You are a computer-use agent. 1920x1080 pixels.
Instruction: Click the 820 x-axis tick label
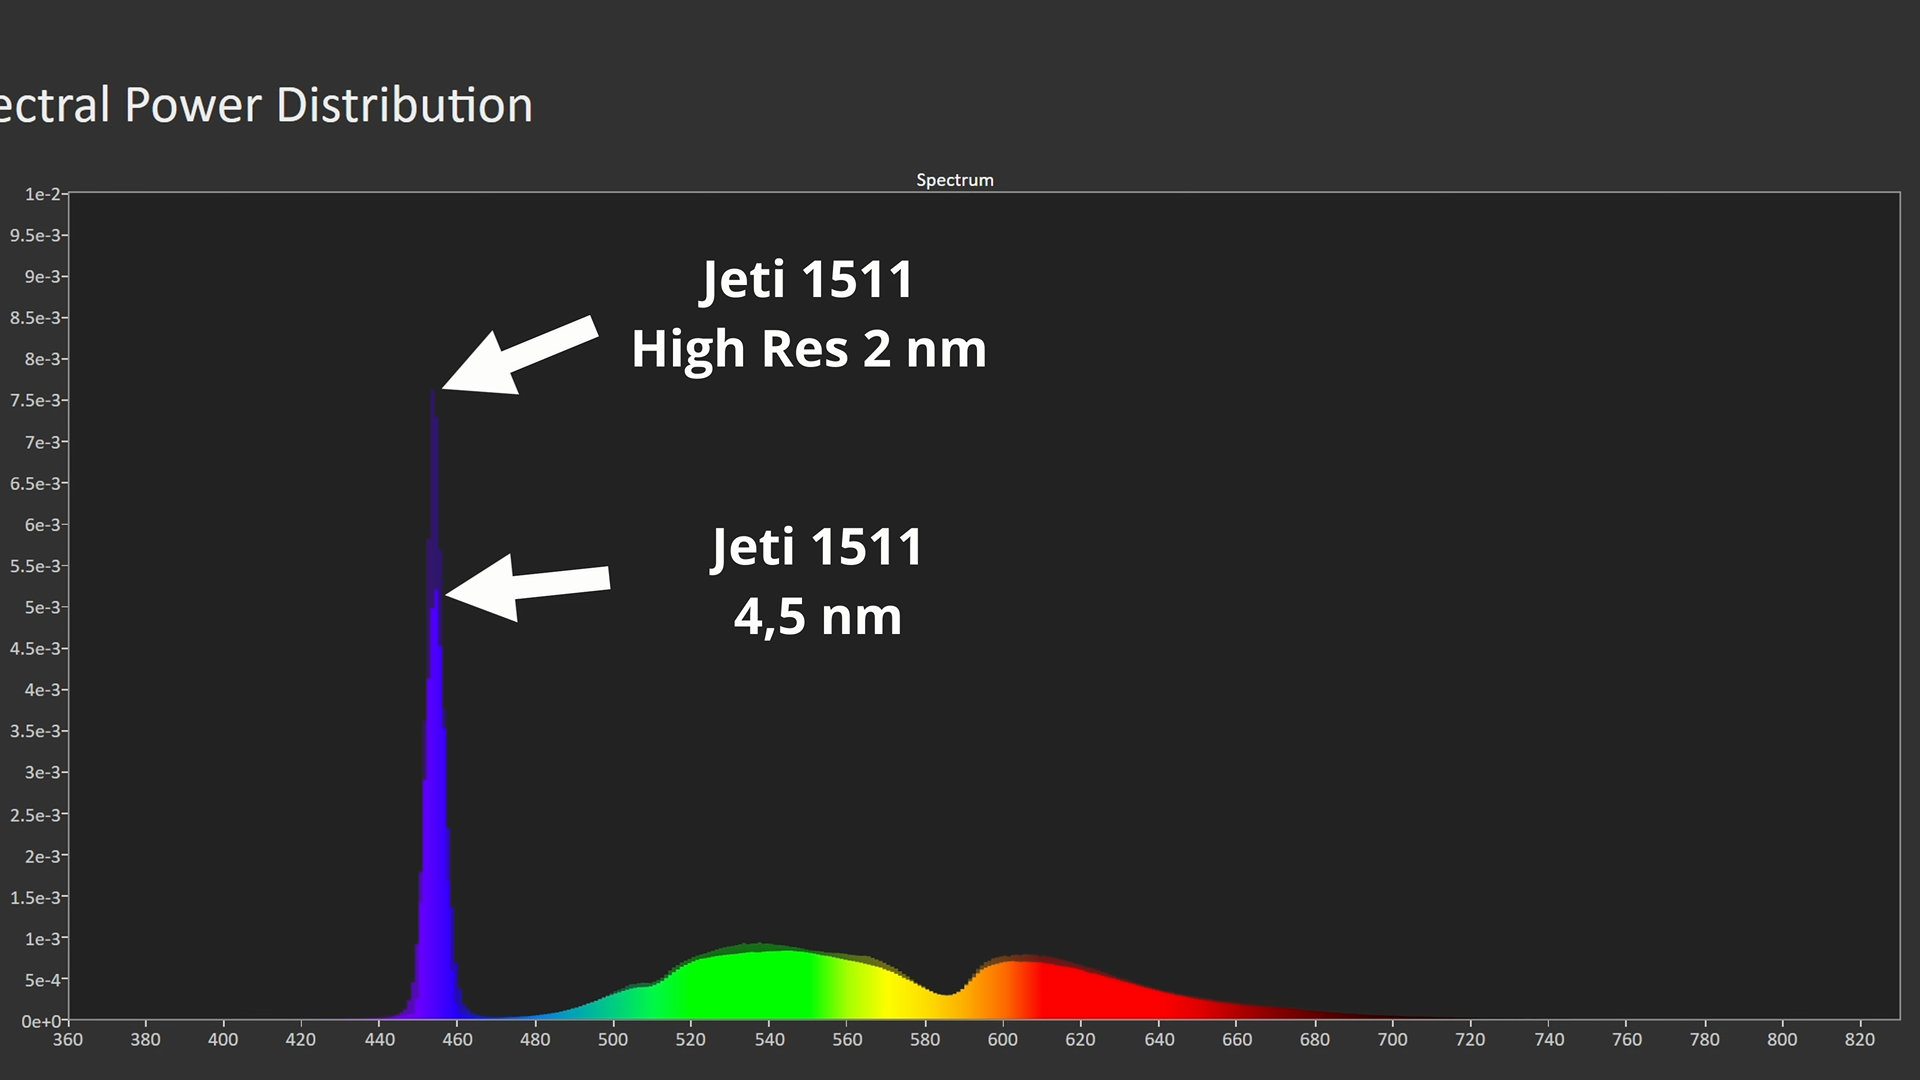[x=1860, y=1040]
